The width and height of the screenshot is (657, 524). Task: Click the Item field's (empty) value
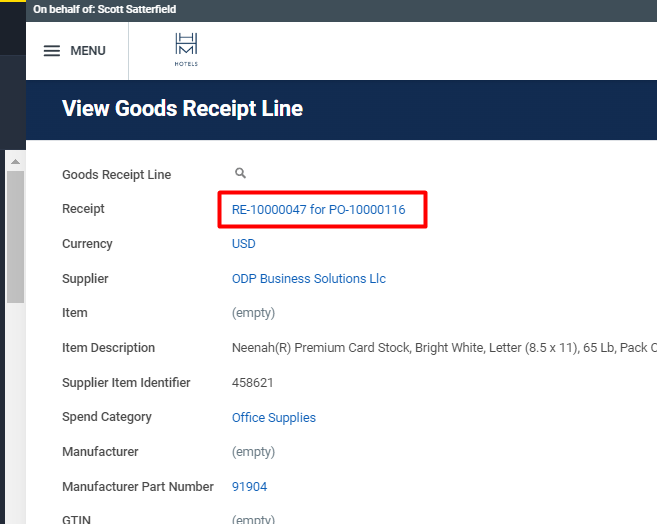pyautogui.click(x=253, y=313)
